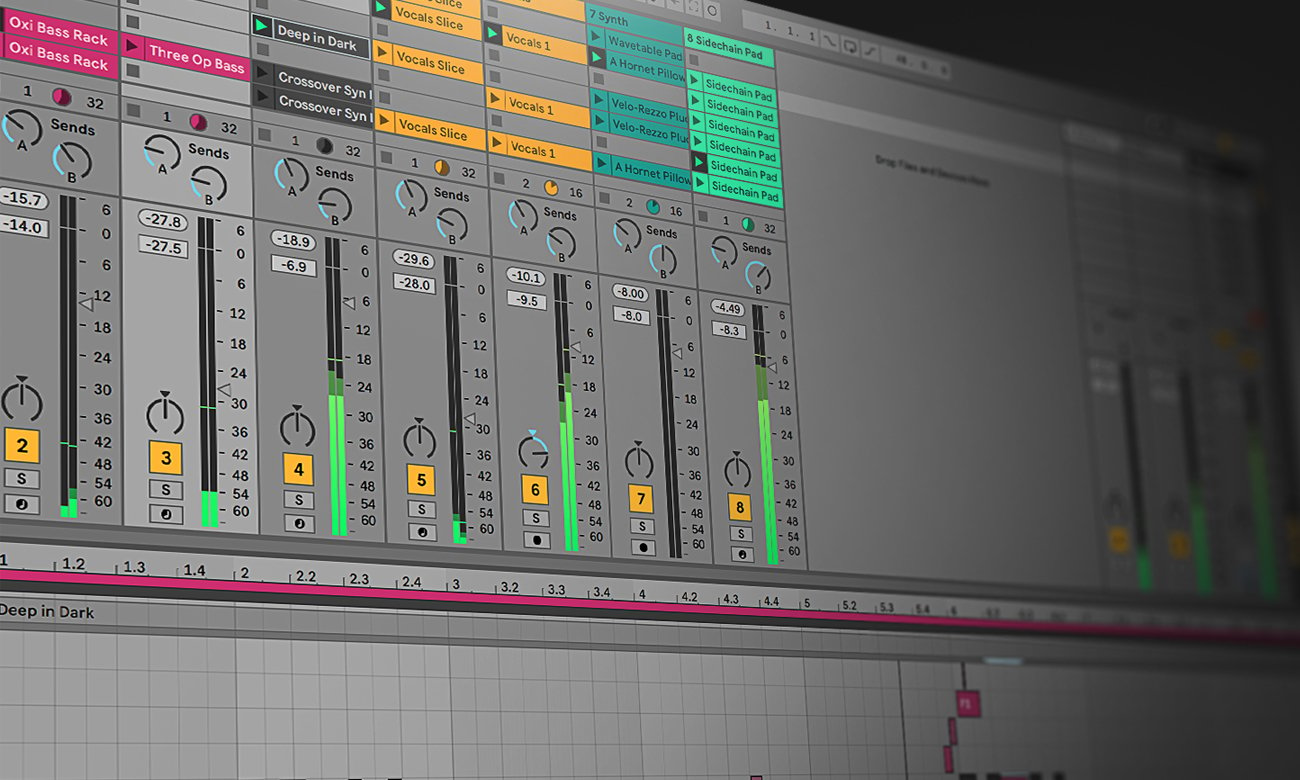Solo track 6
Viewport: 1300px width, 780px height.
[536, 518]
